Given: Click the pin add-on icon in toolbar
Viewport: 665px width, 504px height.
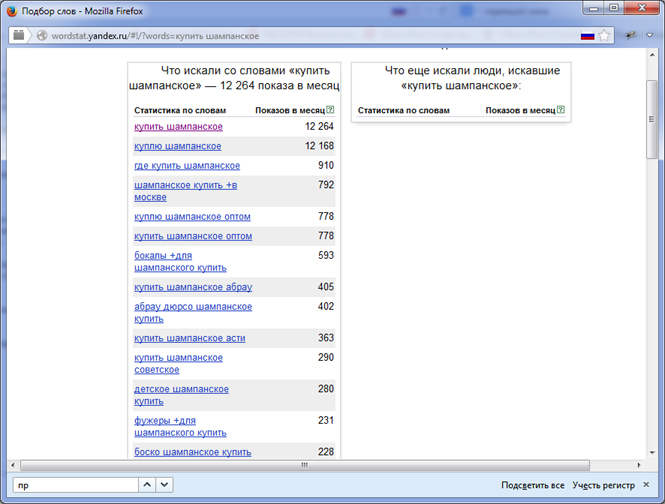Looking at the screenshot, I should tap(631, 35).
